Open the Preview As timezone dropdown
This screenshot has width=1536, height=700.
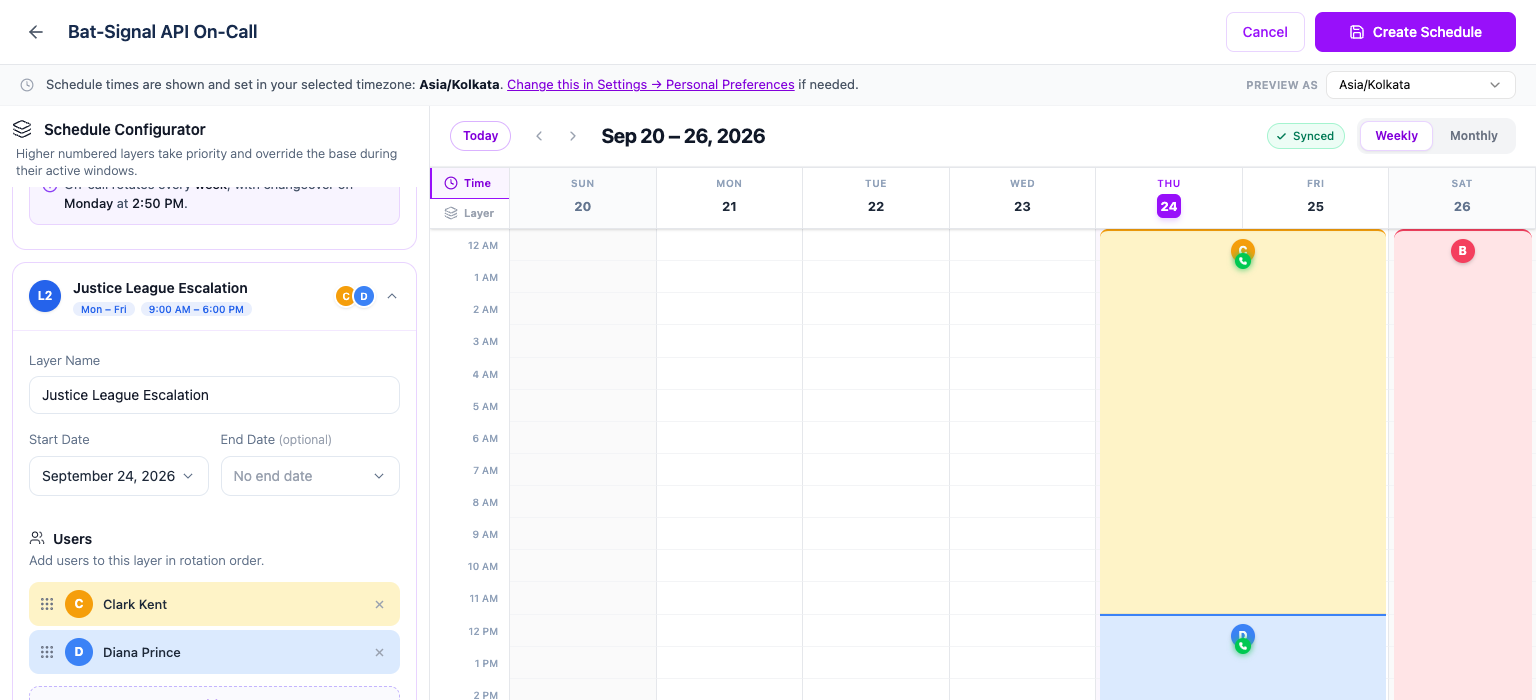[x=1420, y=85]
